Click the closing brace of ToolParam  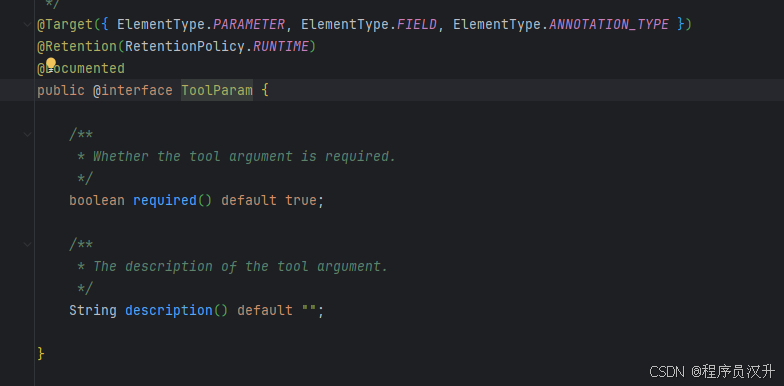41,354
